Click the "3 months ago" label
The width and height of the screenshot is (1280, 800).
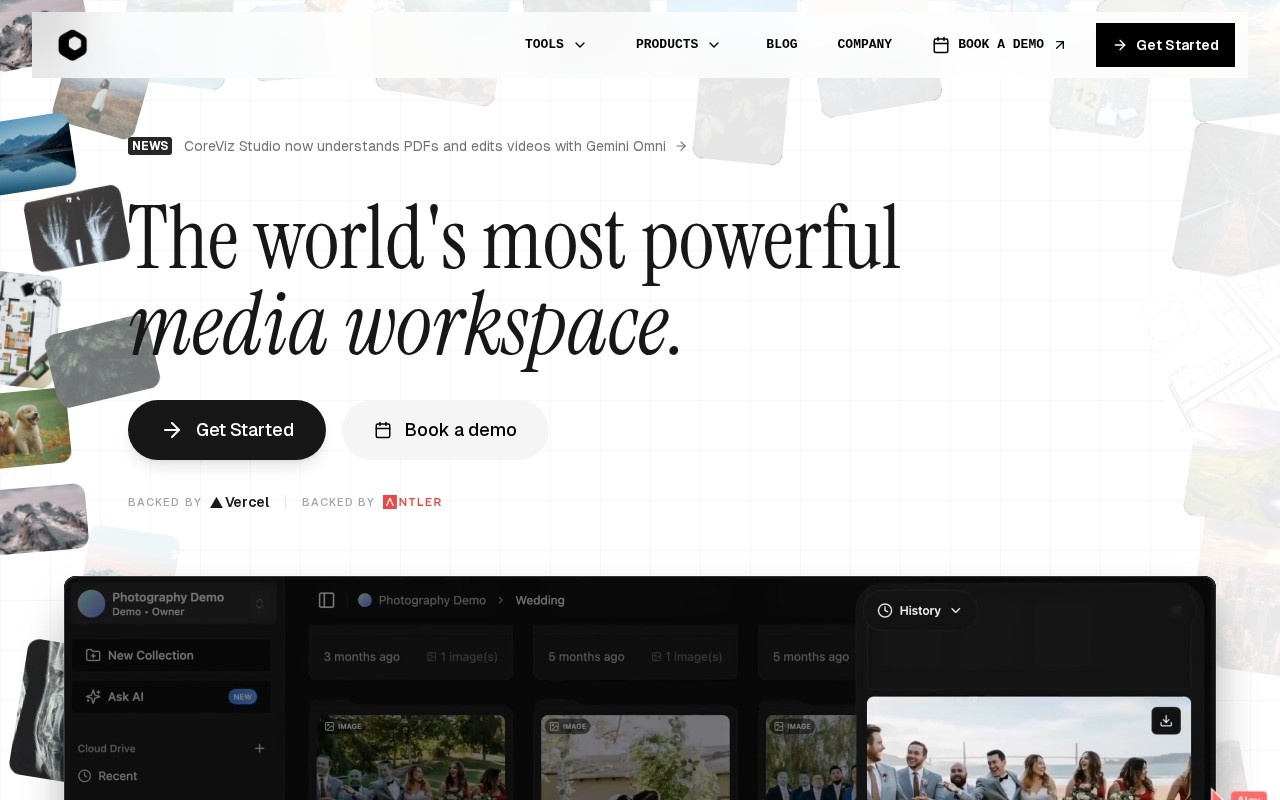click(x=362, y=657)
